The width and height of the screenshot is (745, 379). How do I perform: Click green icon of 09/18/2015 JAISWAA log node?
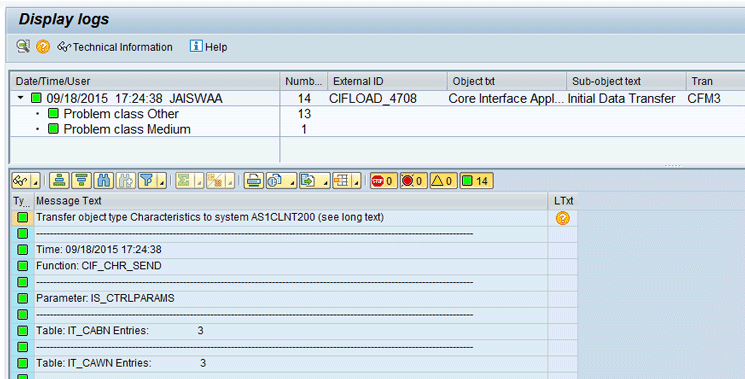37,98
